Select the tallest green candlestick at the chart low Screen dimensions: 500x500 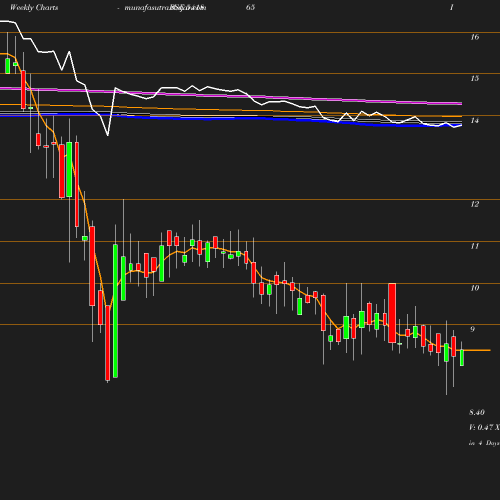115,311
